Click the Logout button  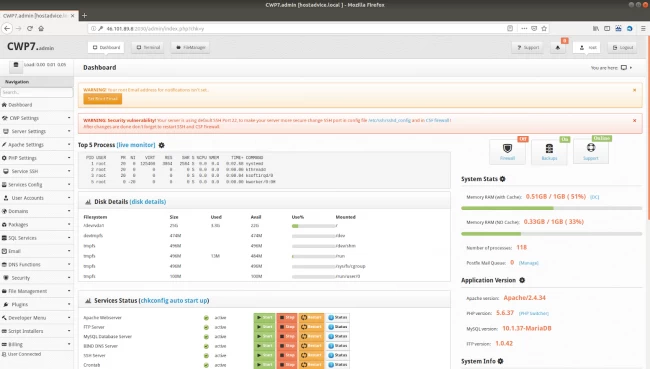pos(623,48)
